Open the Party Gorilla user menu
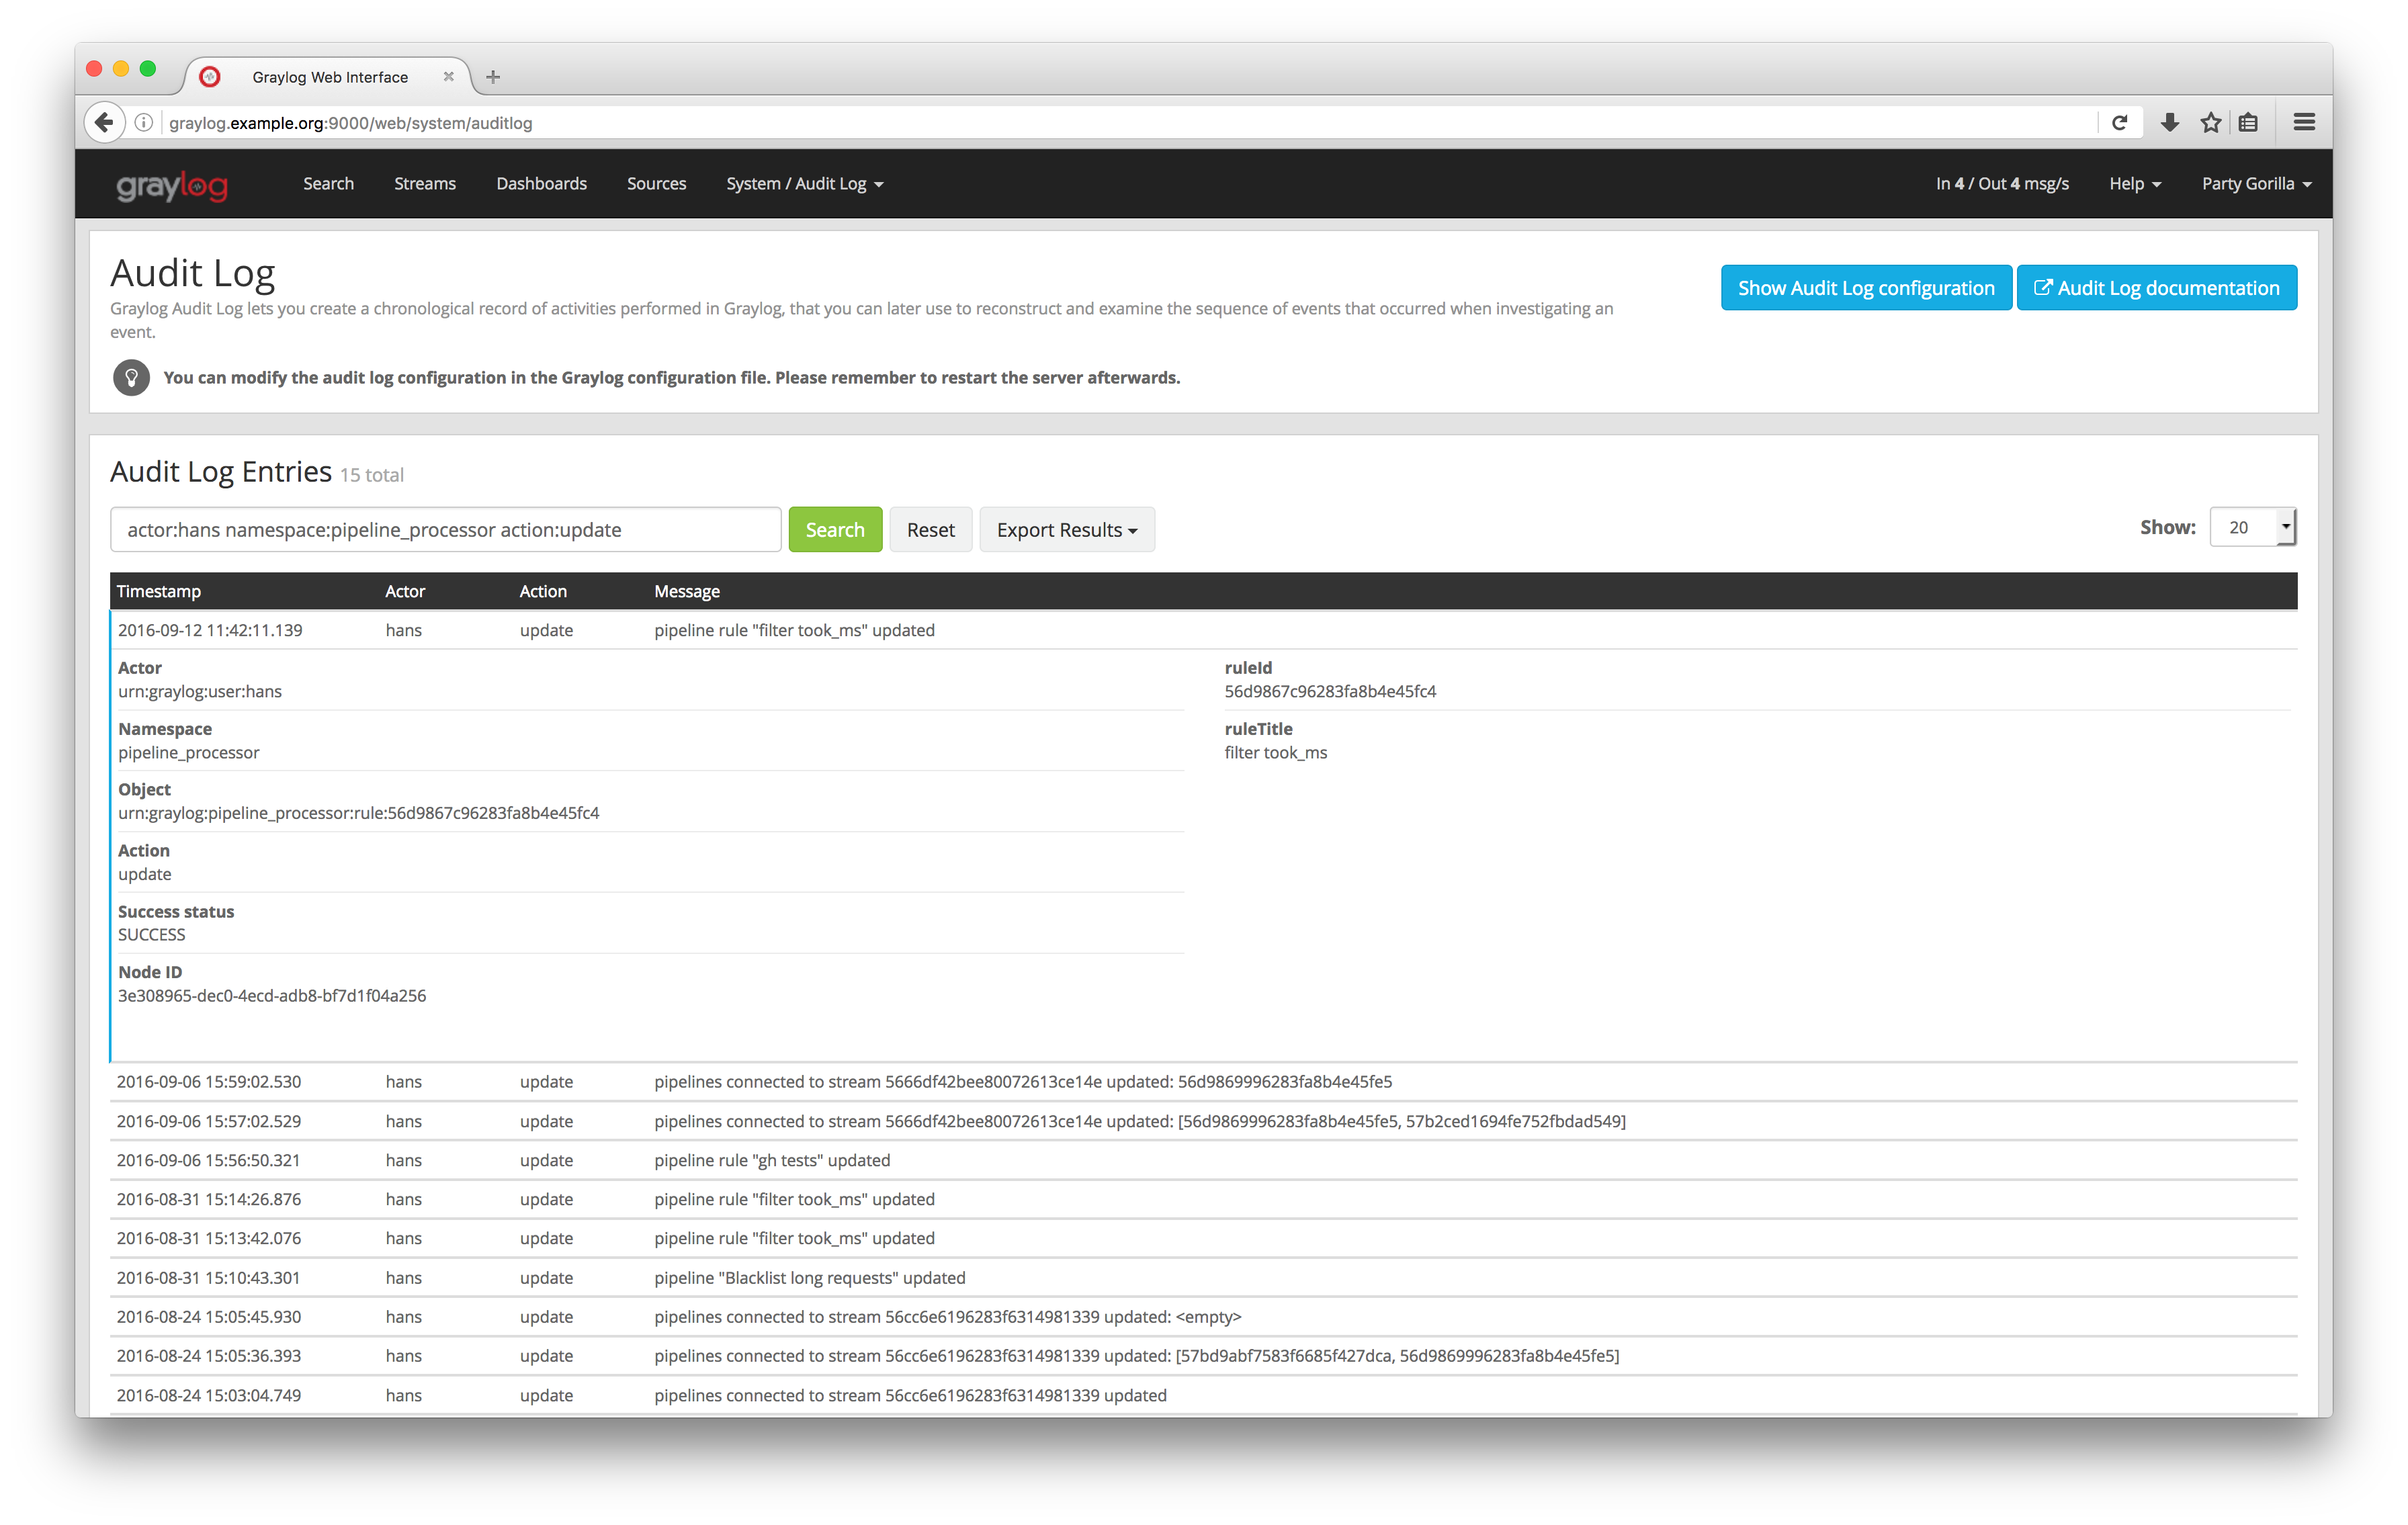Image resolution: width=2408 pixels, height=1525 pixels. [2256, 184]
